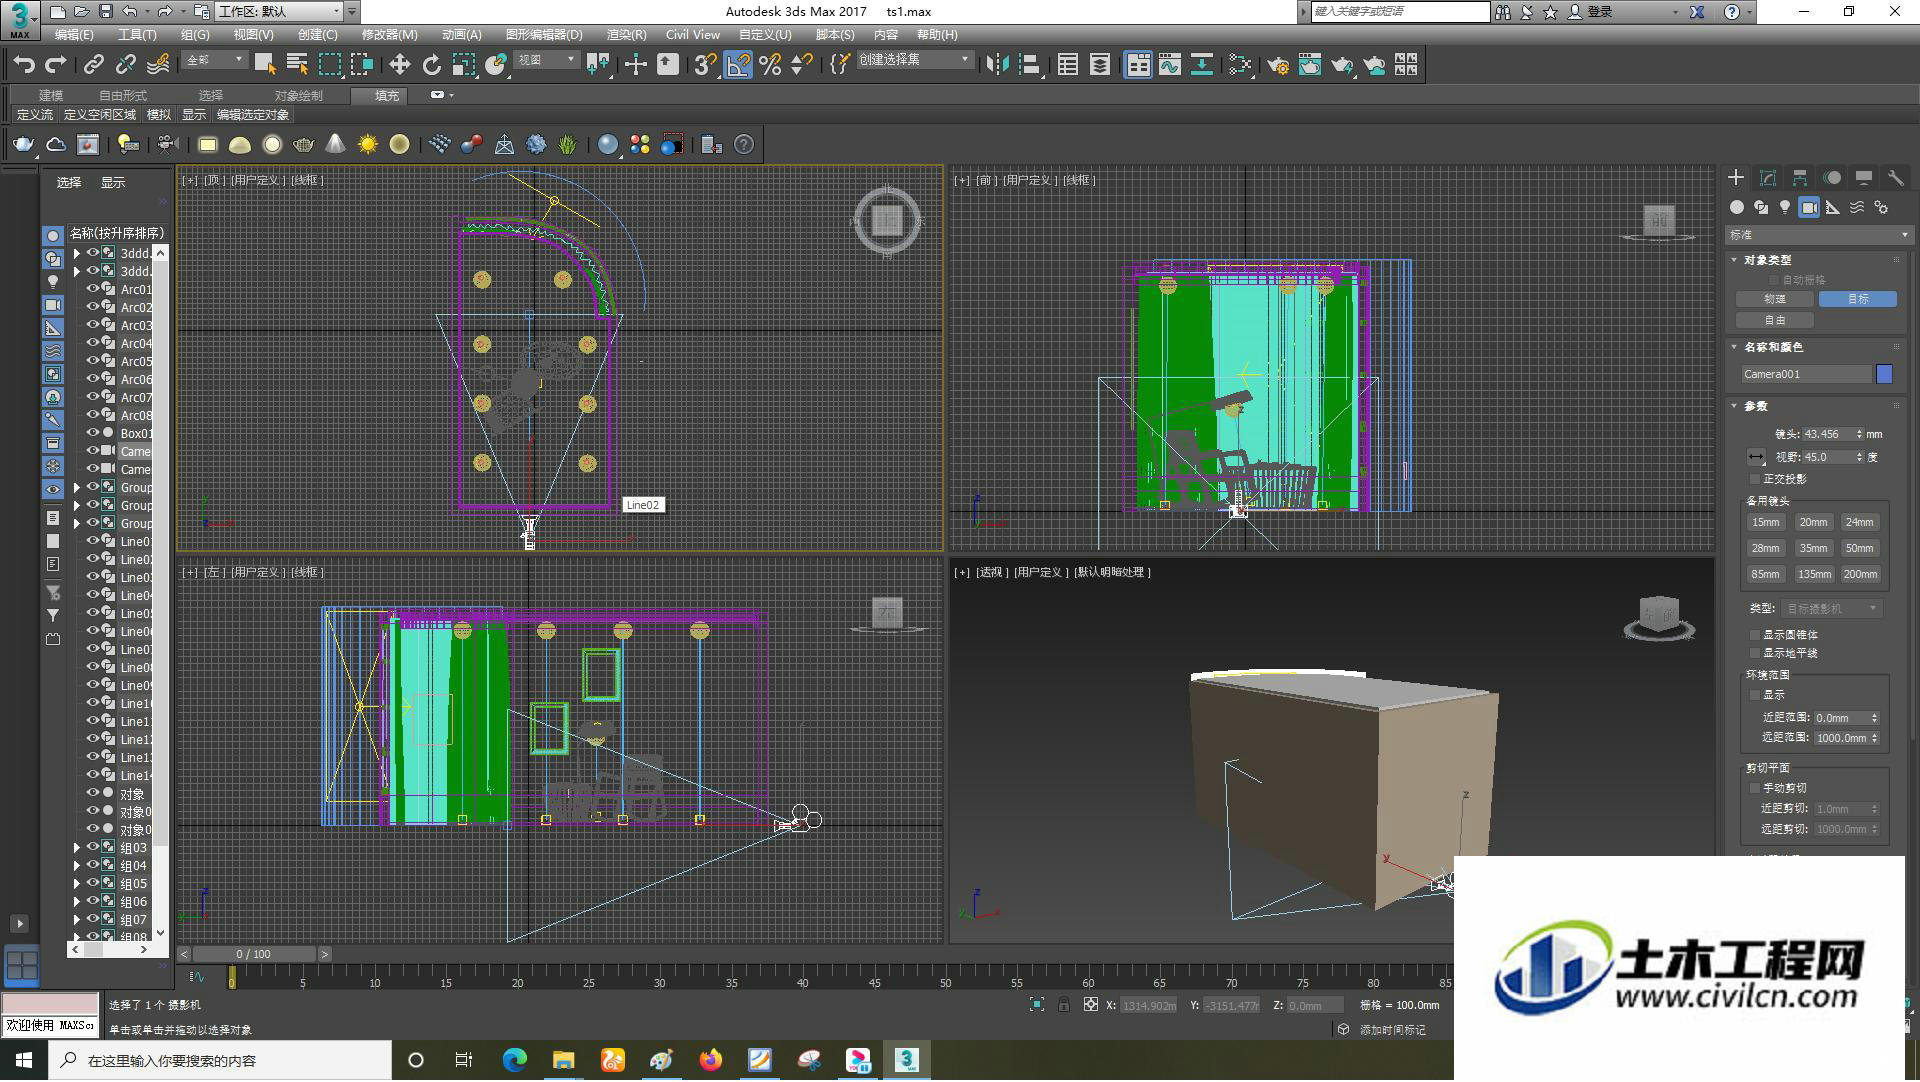1920x1082 pixels.
Task: Click the Undo arrow icon
Action: [x=24, y=65]
